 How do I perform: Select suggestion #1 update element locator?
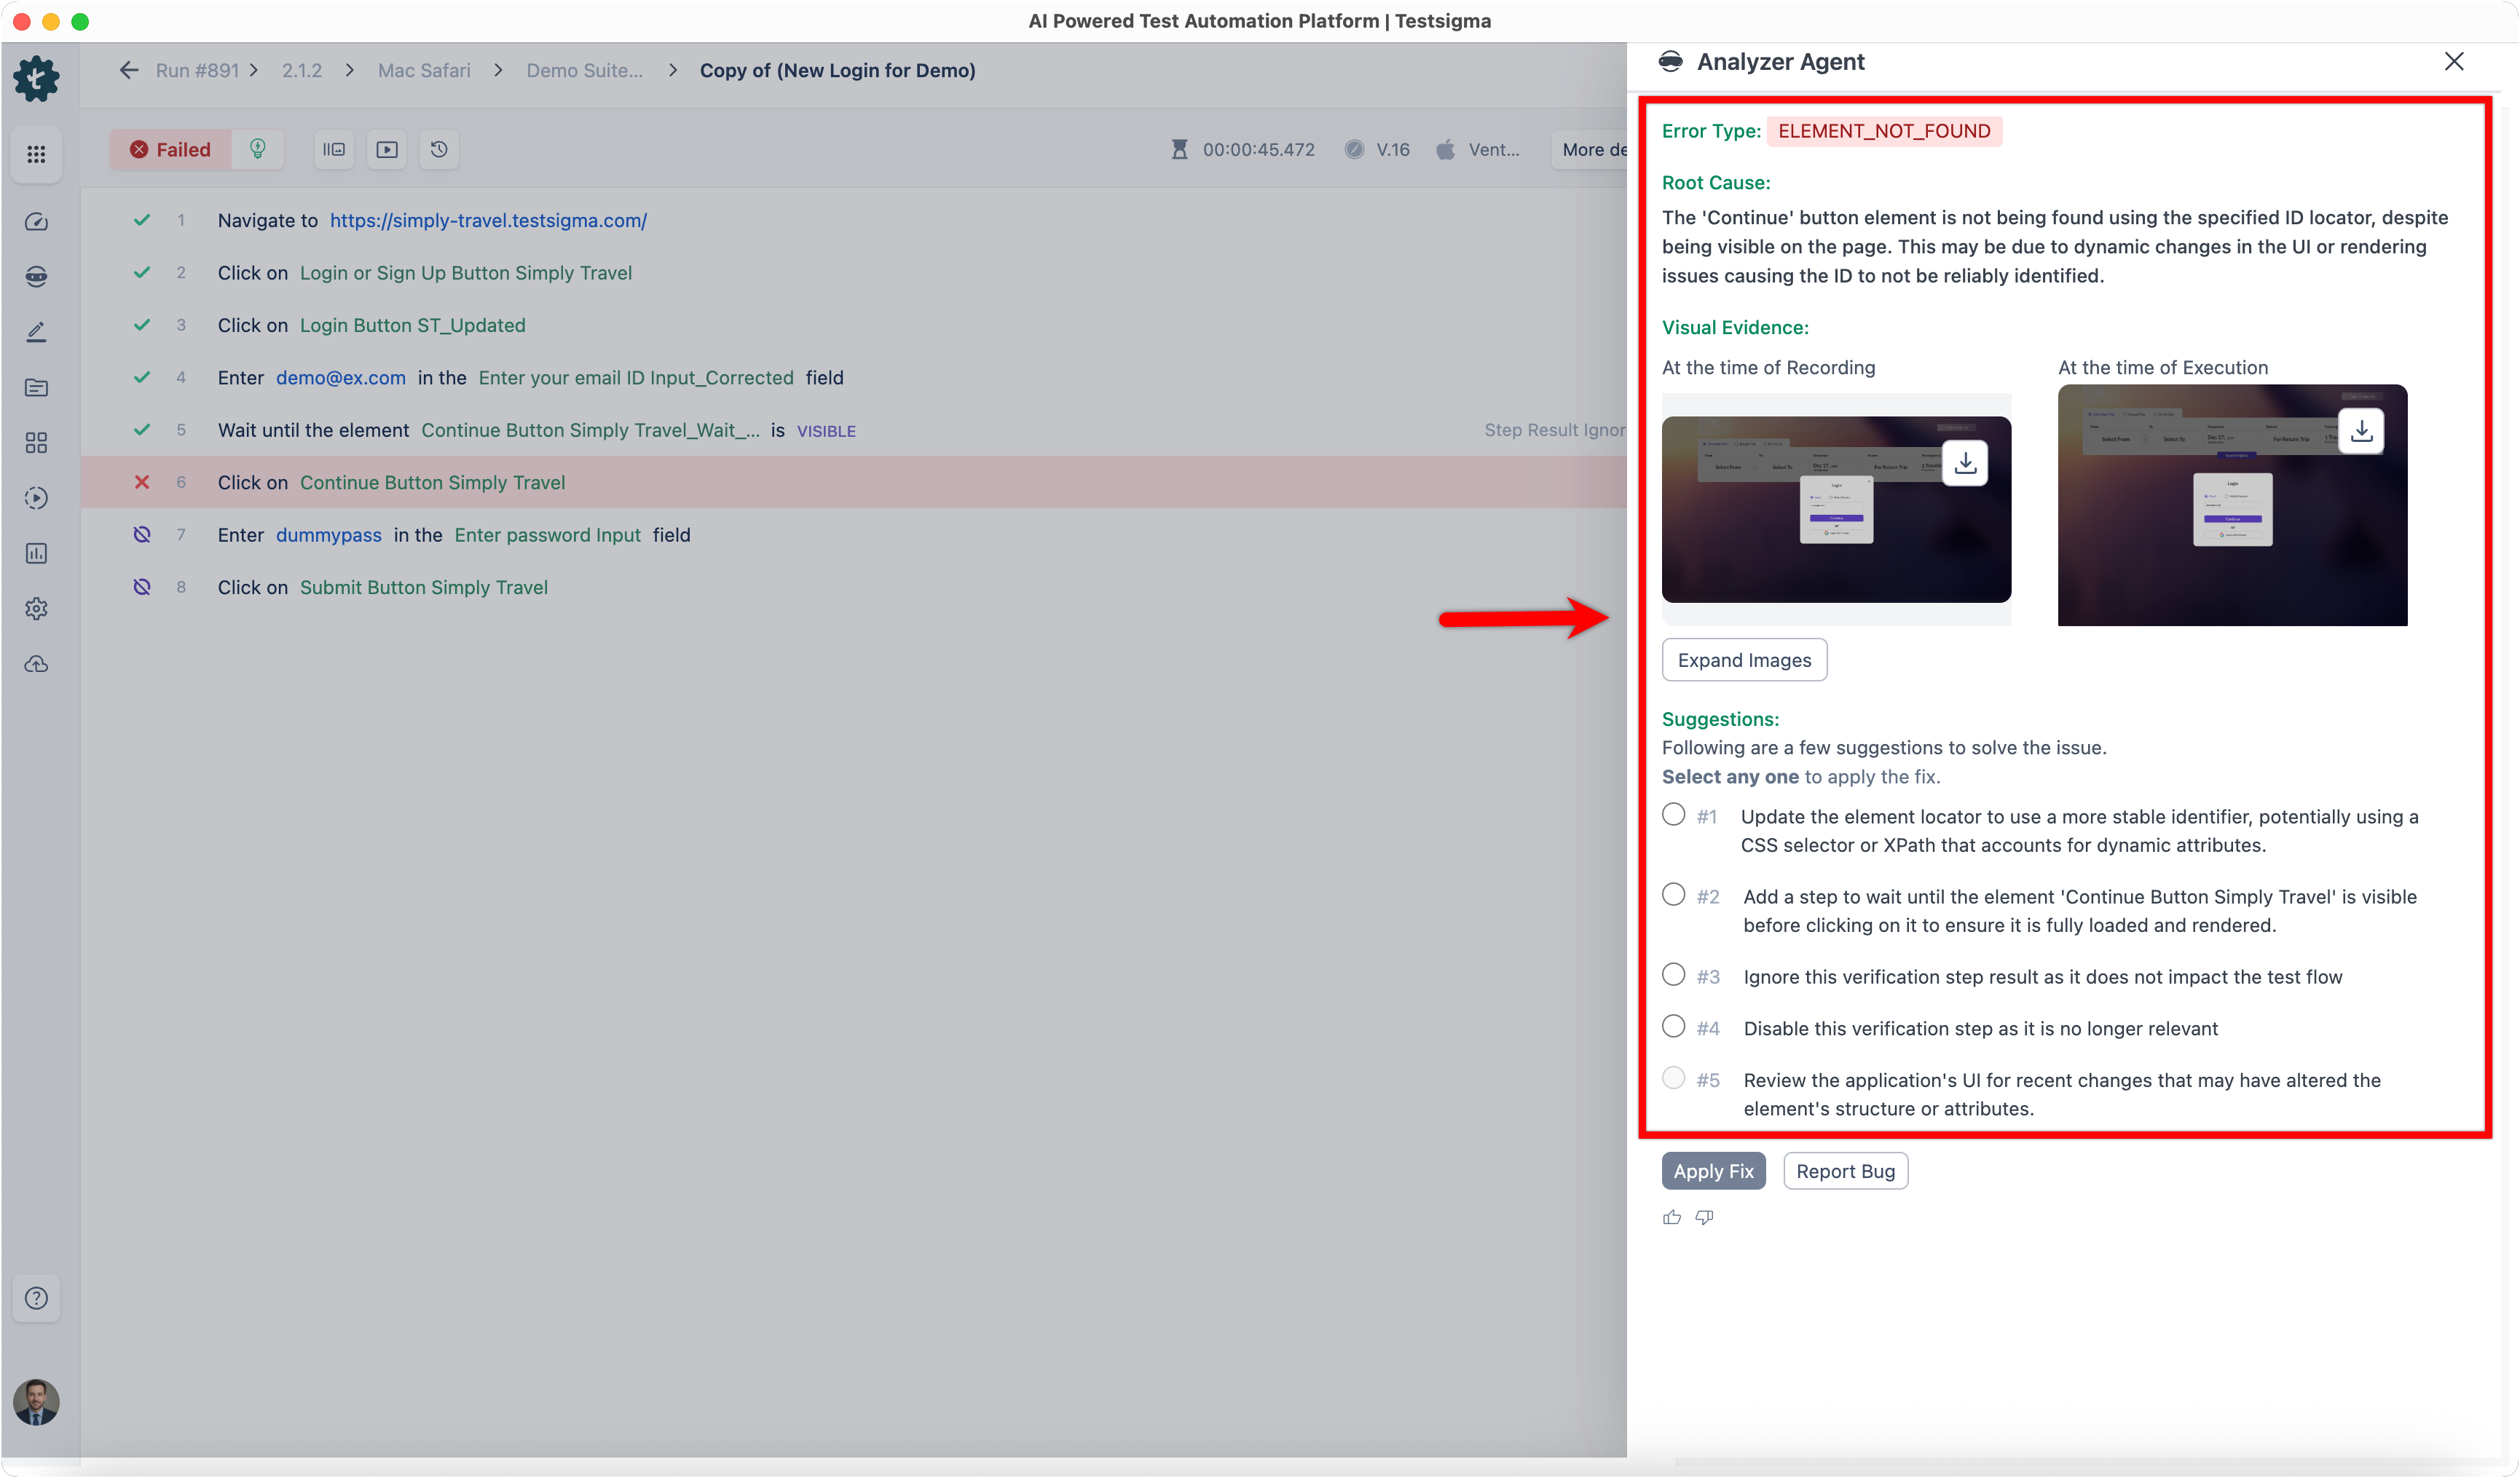coord(1673,814)
